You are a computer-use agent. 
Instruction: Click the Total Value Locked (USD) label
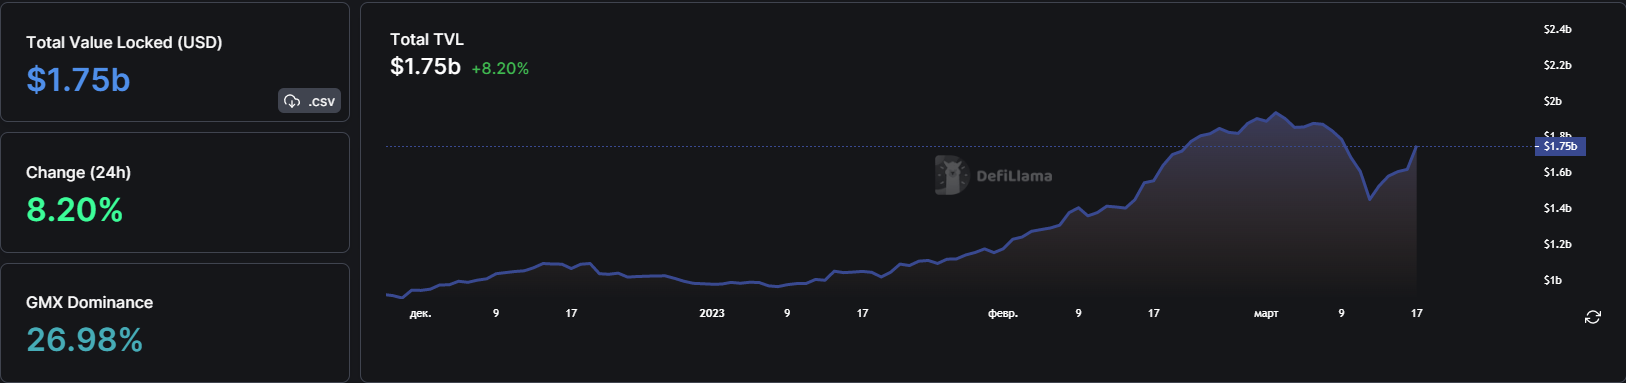point(124,42)
